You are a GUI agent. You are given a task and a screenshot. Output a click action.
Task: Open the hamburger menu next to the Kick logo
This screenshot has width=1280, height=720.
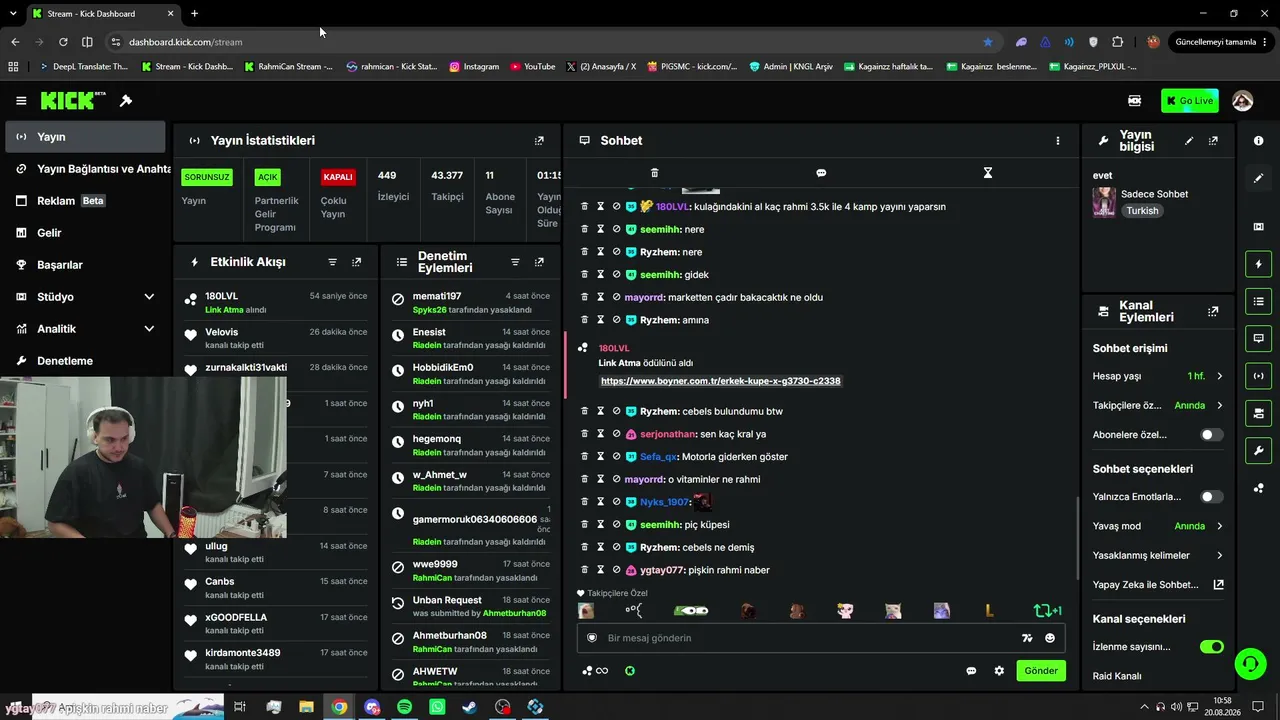[21, 101]
